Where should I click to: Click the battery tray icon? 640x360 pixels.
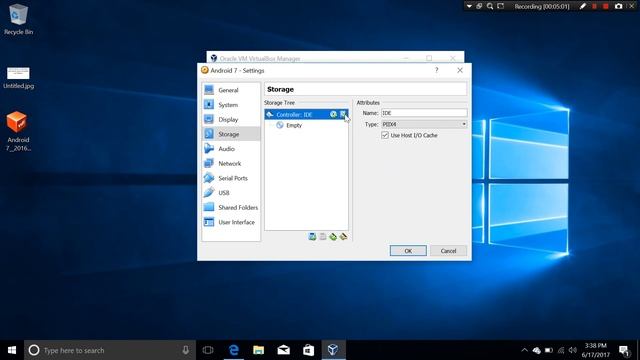549,350
